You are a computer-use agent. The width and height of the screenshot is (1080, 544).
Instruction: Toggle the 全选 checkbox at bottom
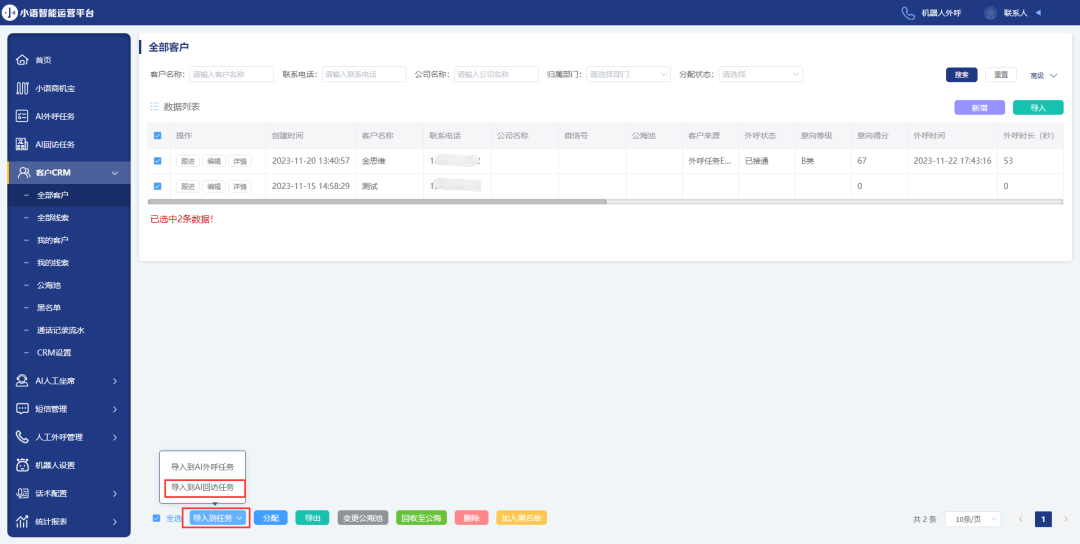point(156,518)
